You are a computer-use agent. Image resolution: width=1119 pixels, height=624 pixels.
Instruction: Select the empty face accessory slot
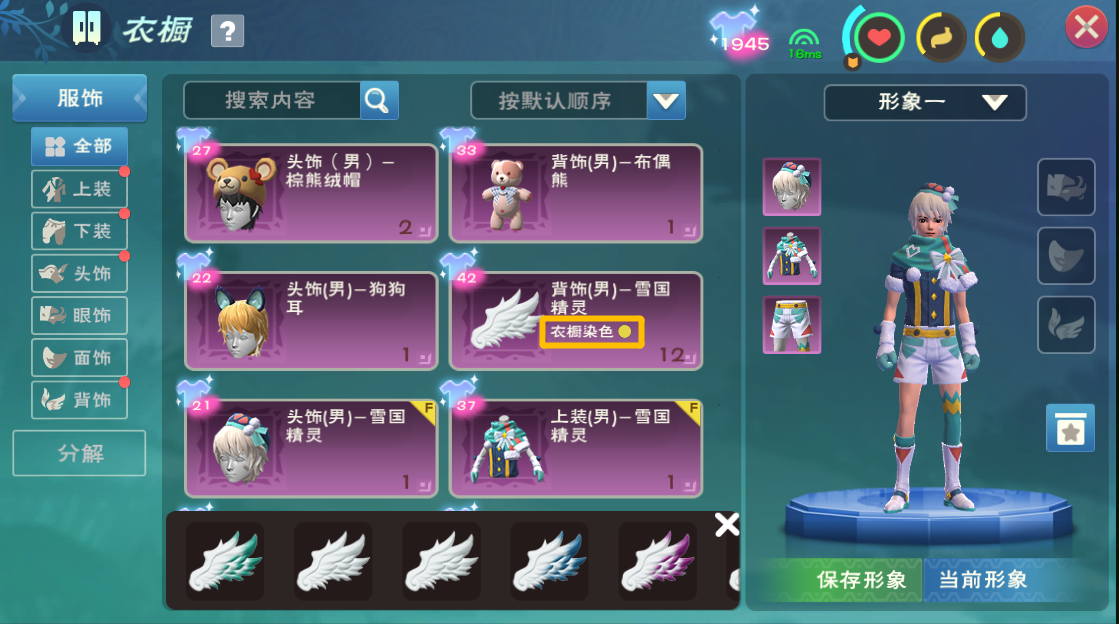tap(1066, 256)
